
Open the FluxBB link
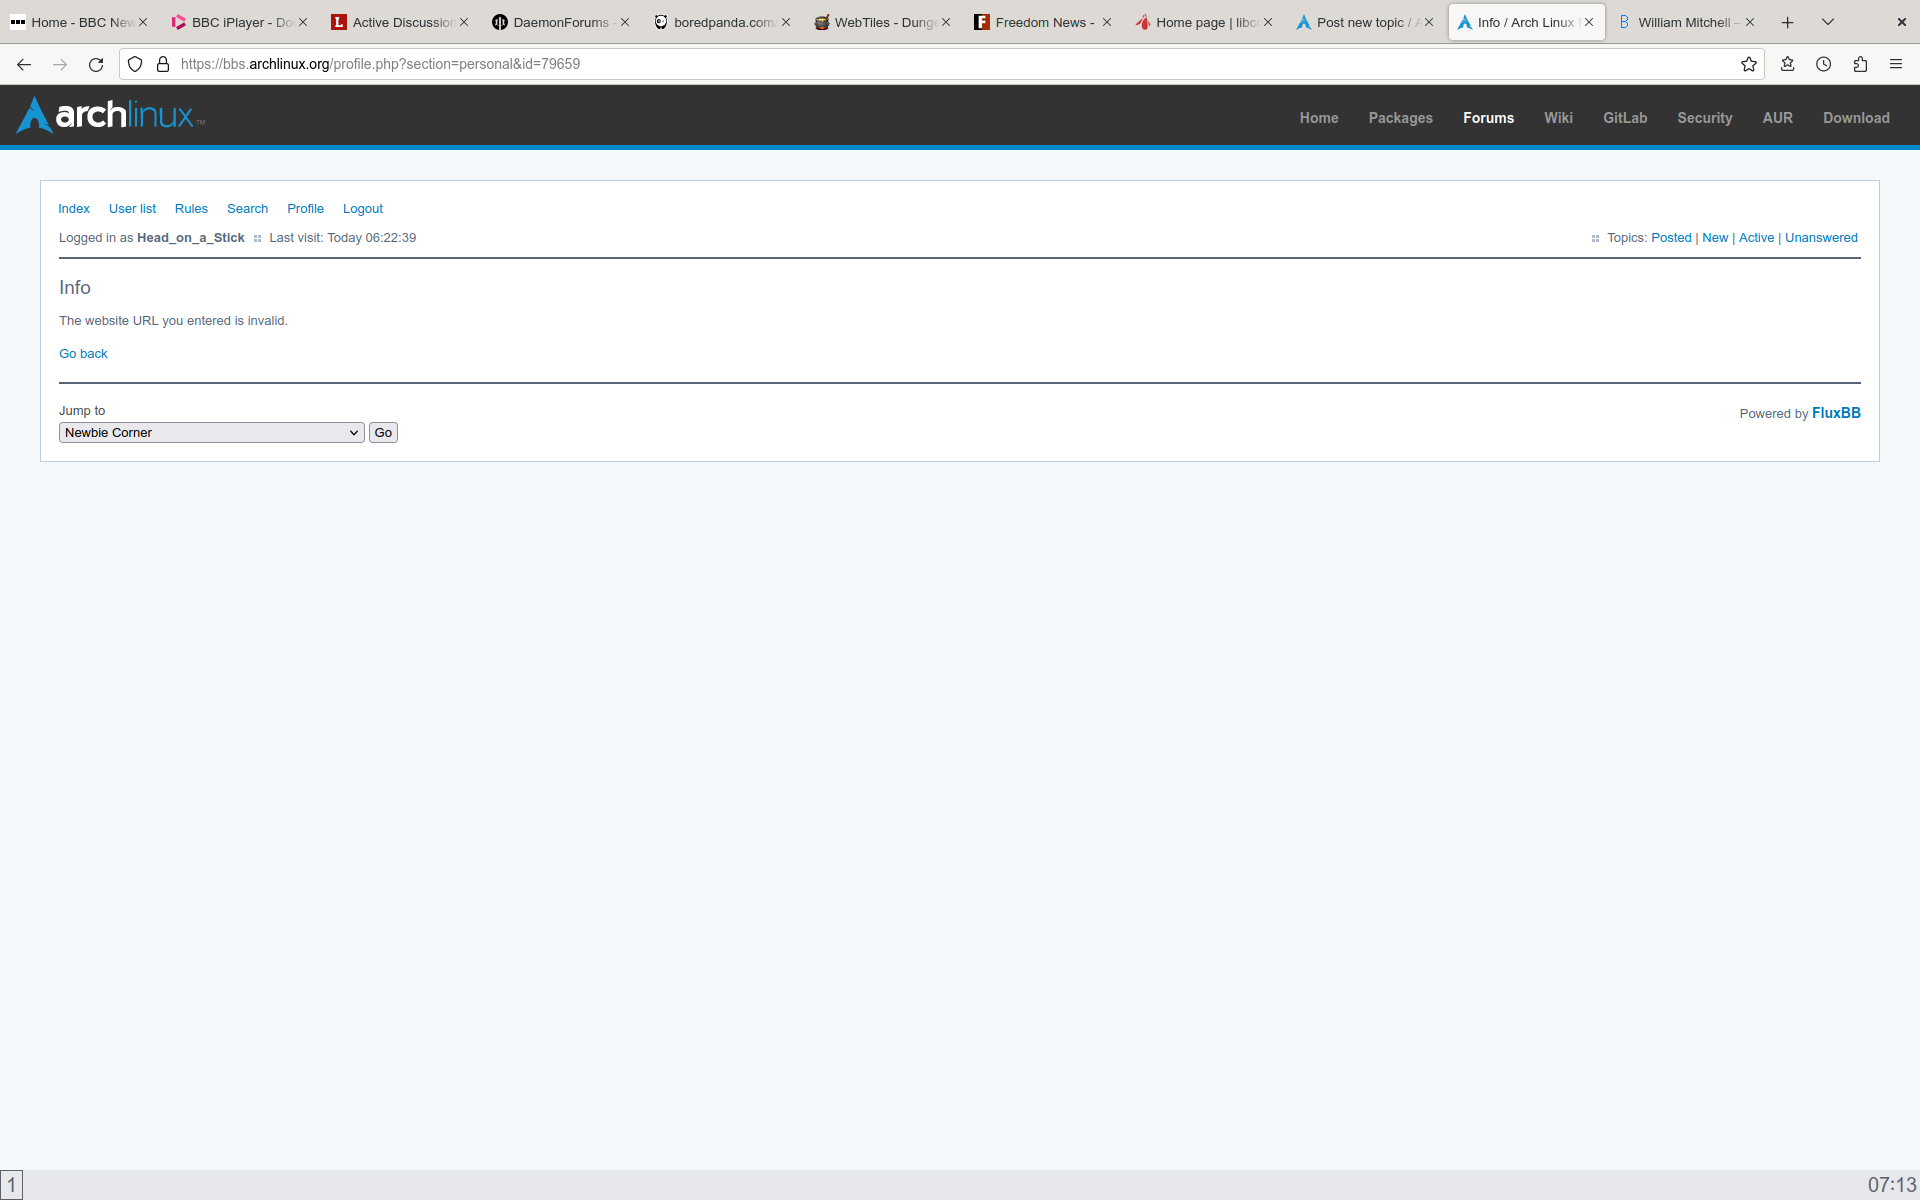pyautogui.click(x=1836, y=413)
